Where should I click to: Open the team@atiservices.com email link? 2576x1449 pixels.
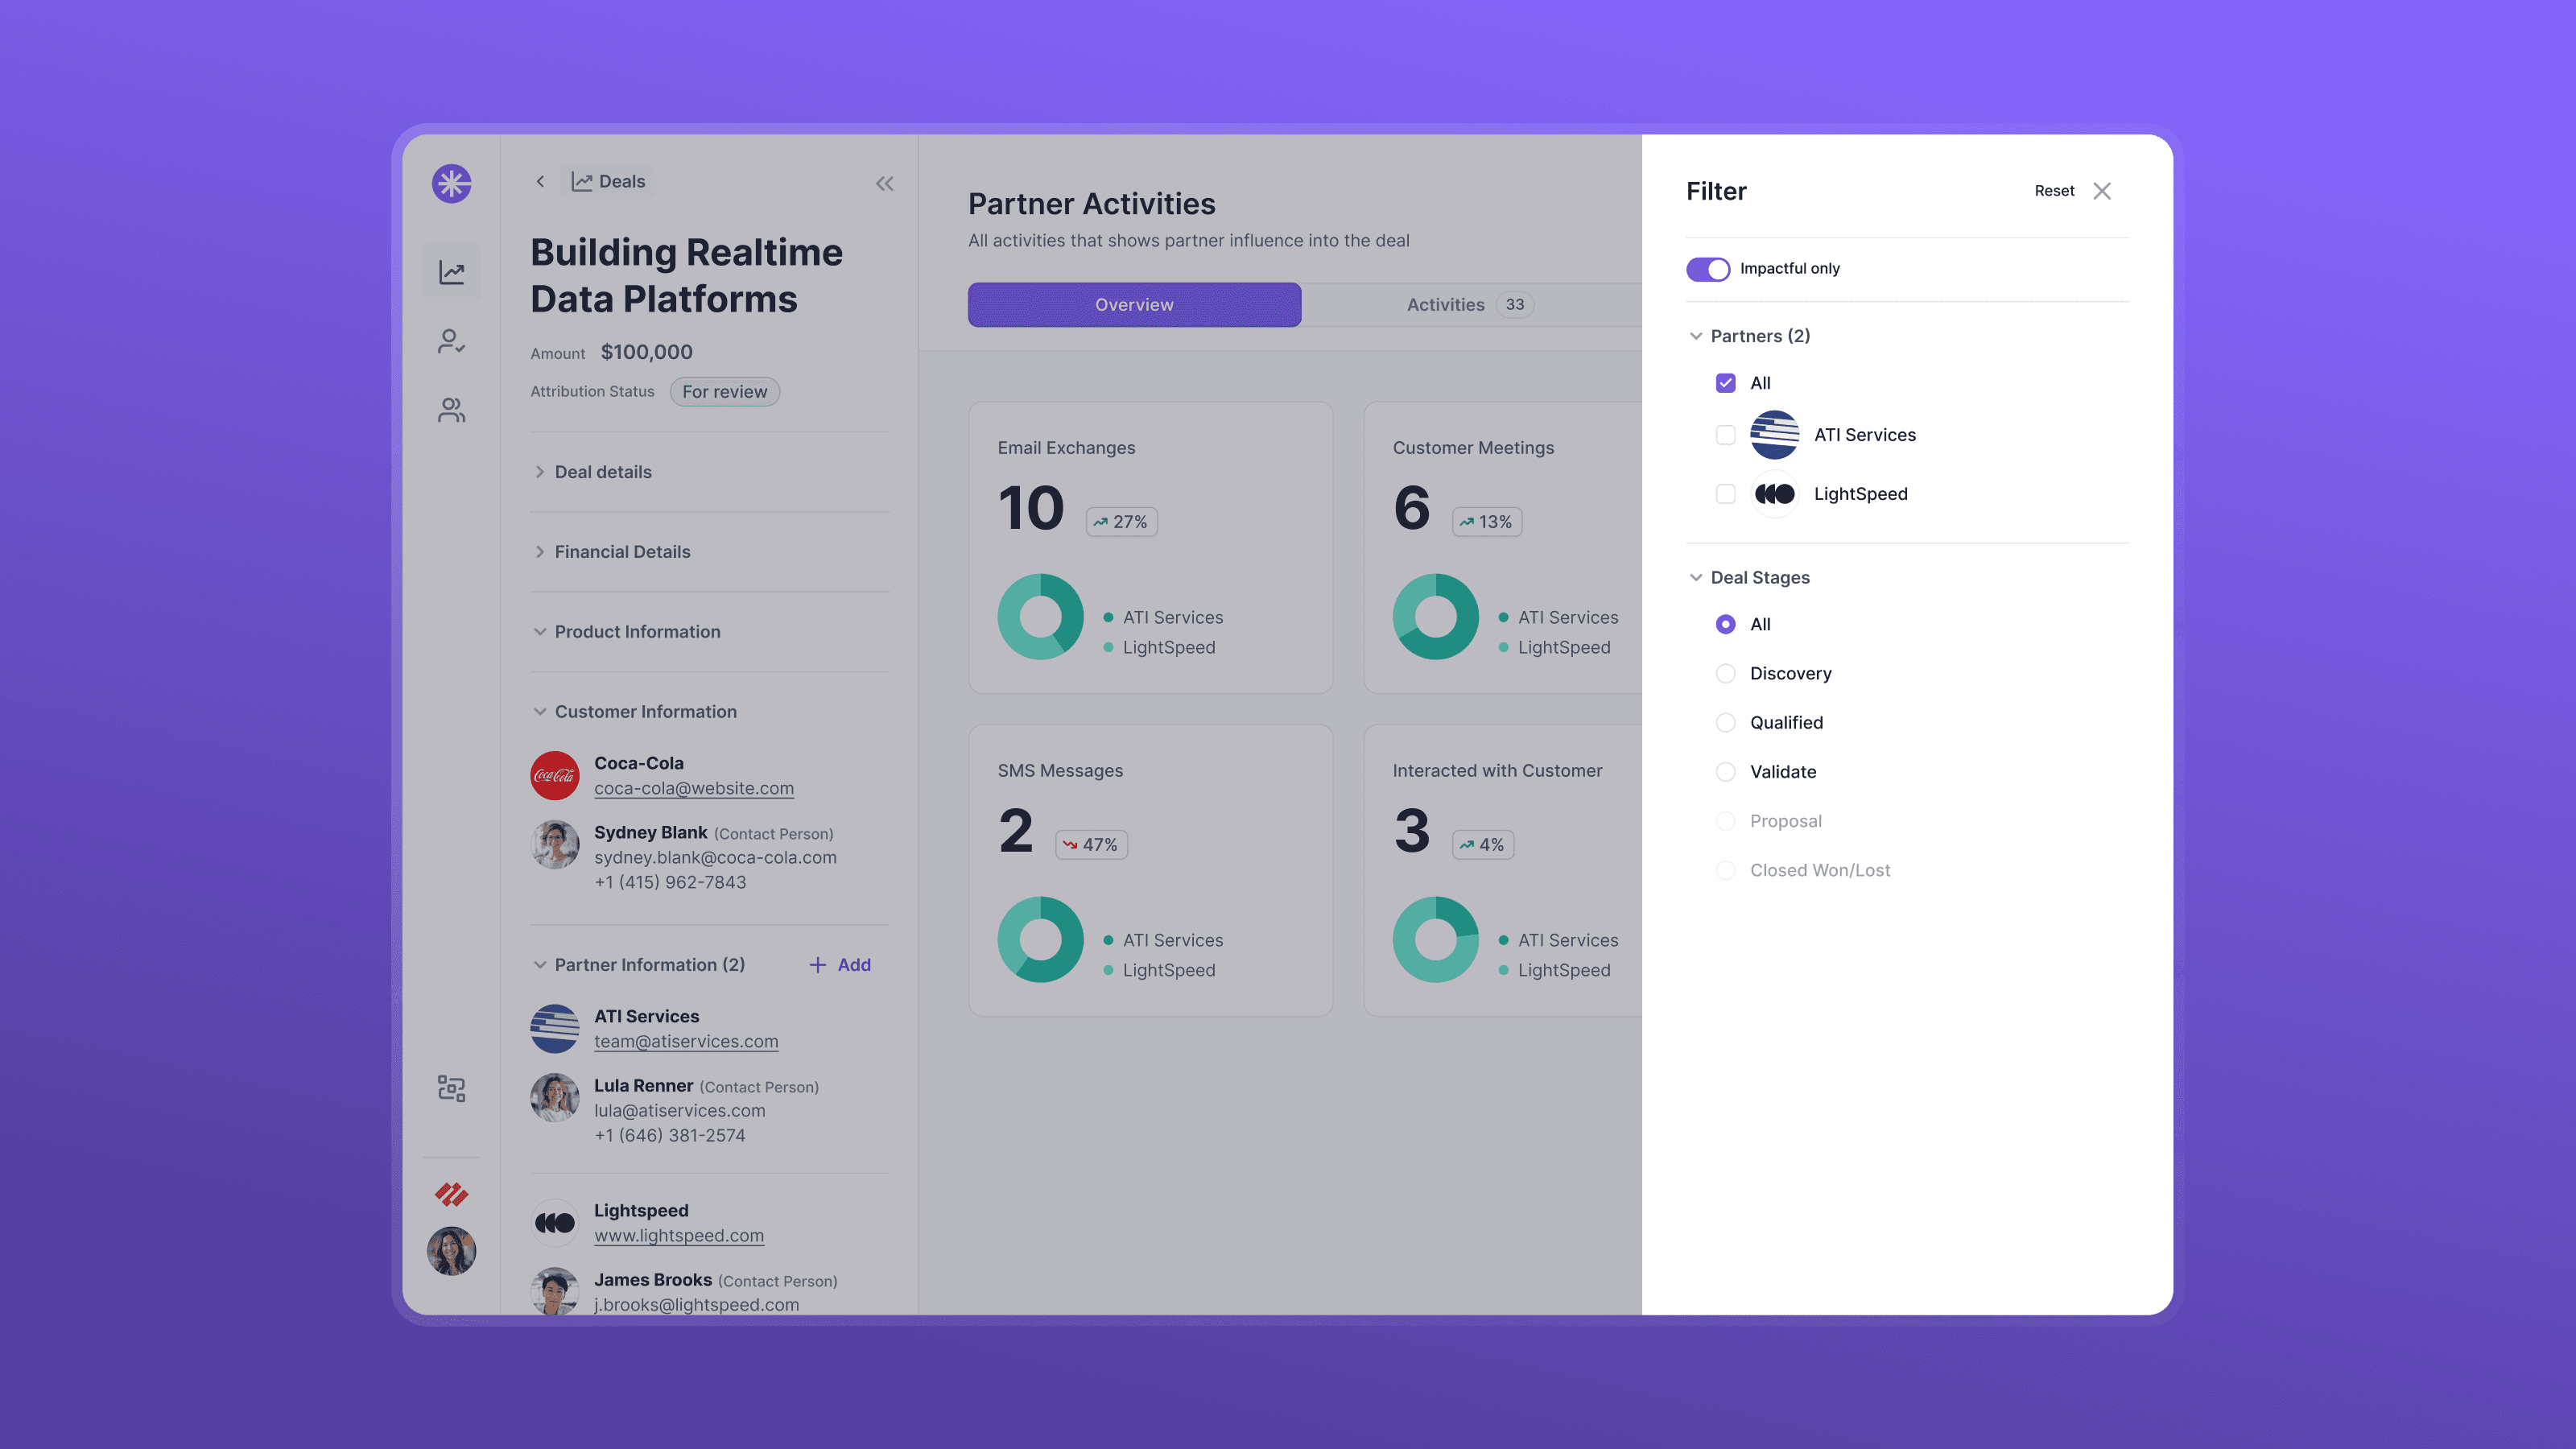tap(685, 1041)
